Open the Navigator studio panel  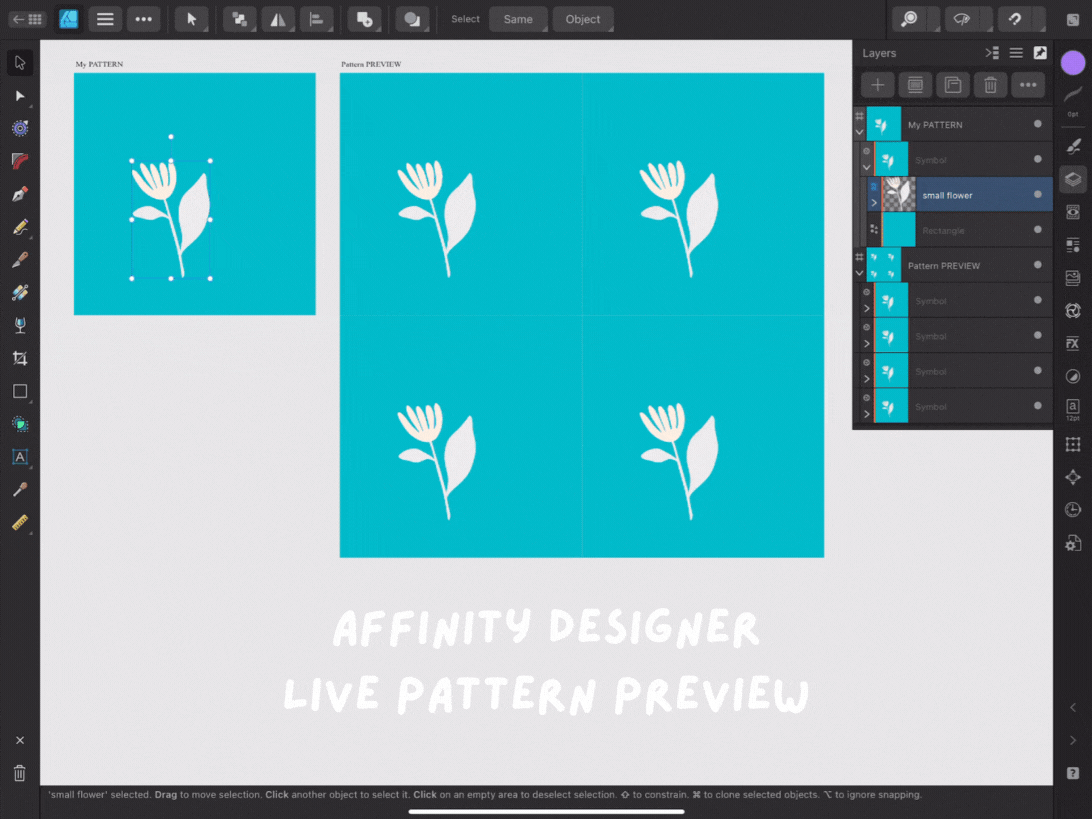(1073, 476)
